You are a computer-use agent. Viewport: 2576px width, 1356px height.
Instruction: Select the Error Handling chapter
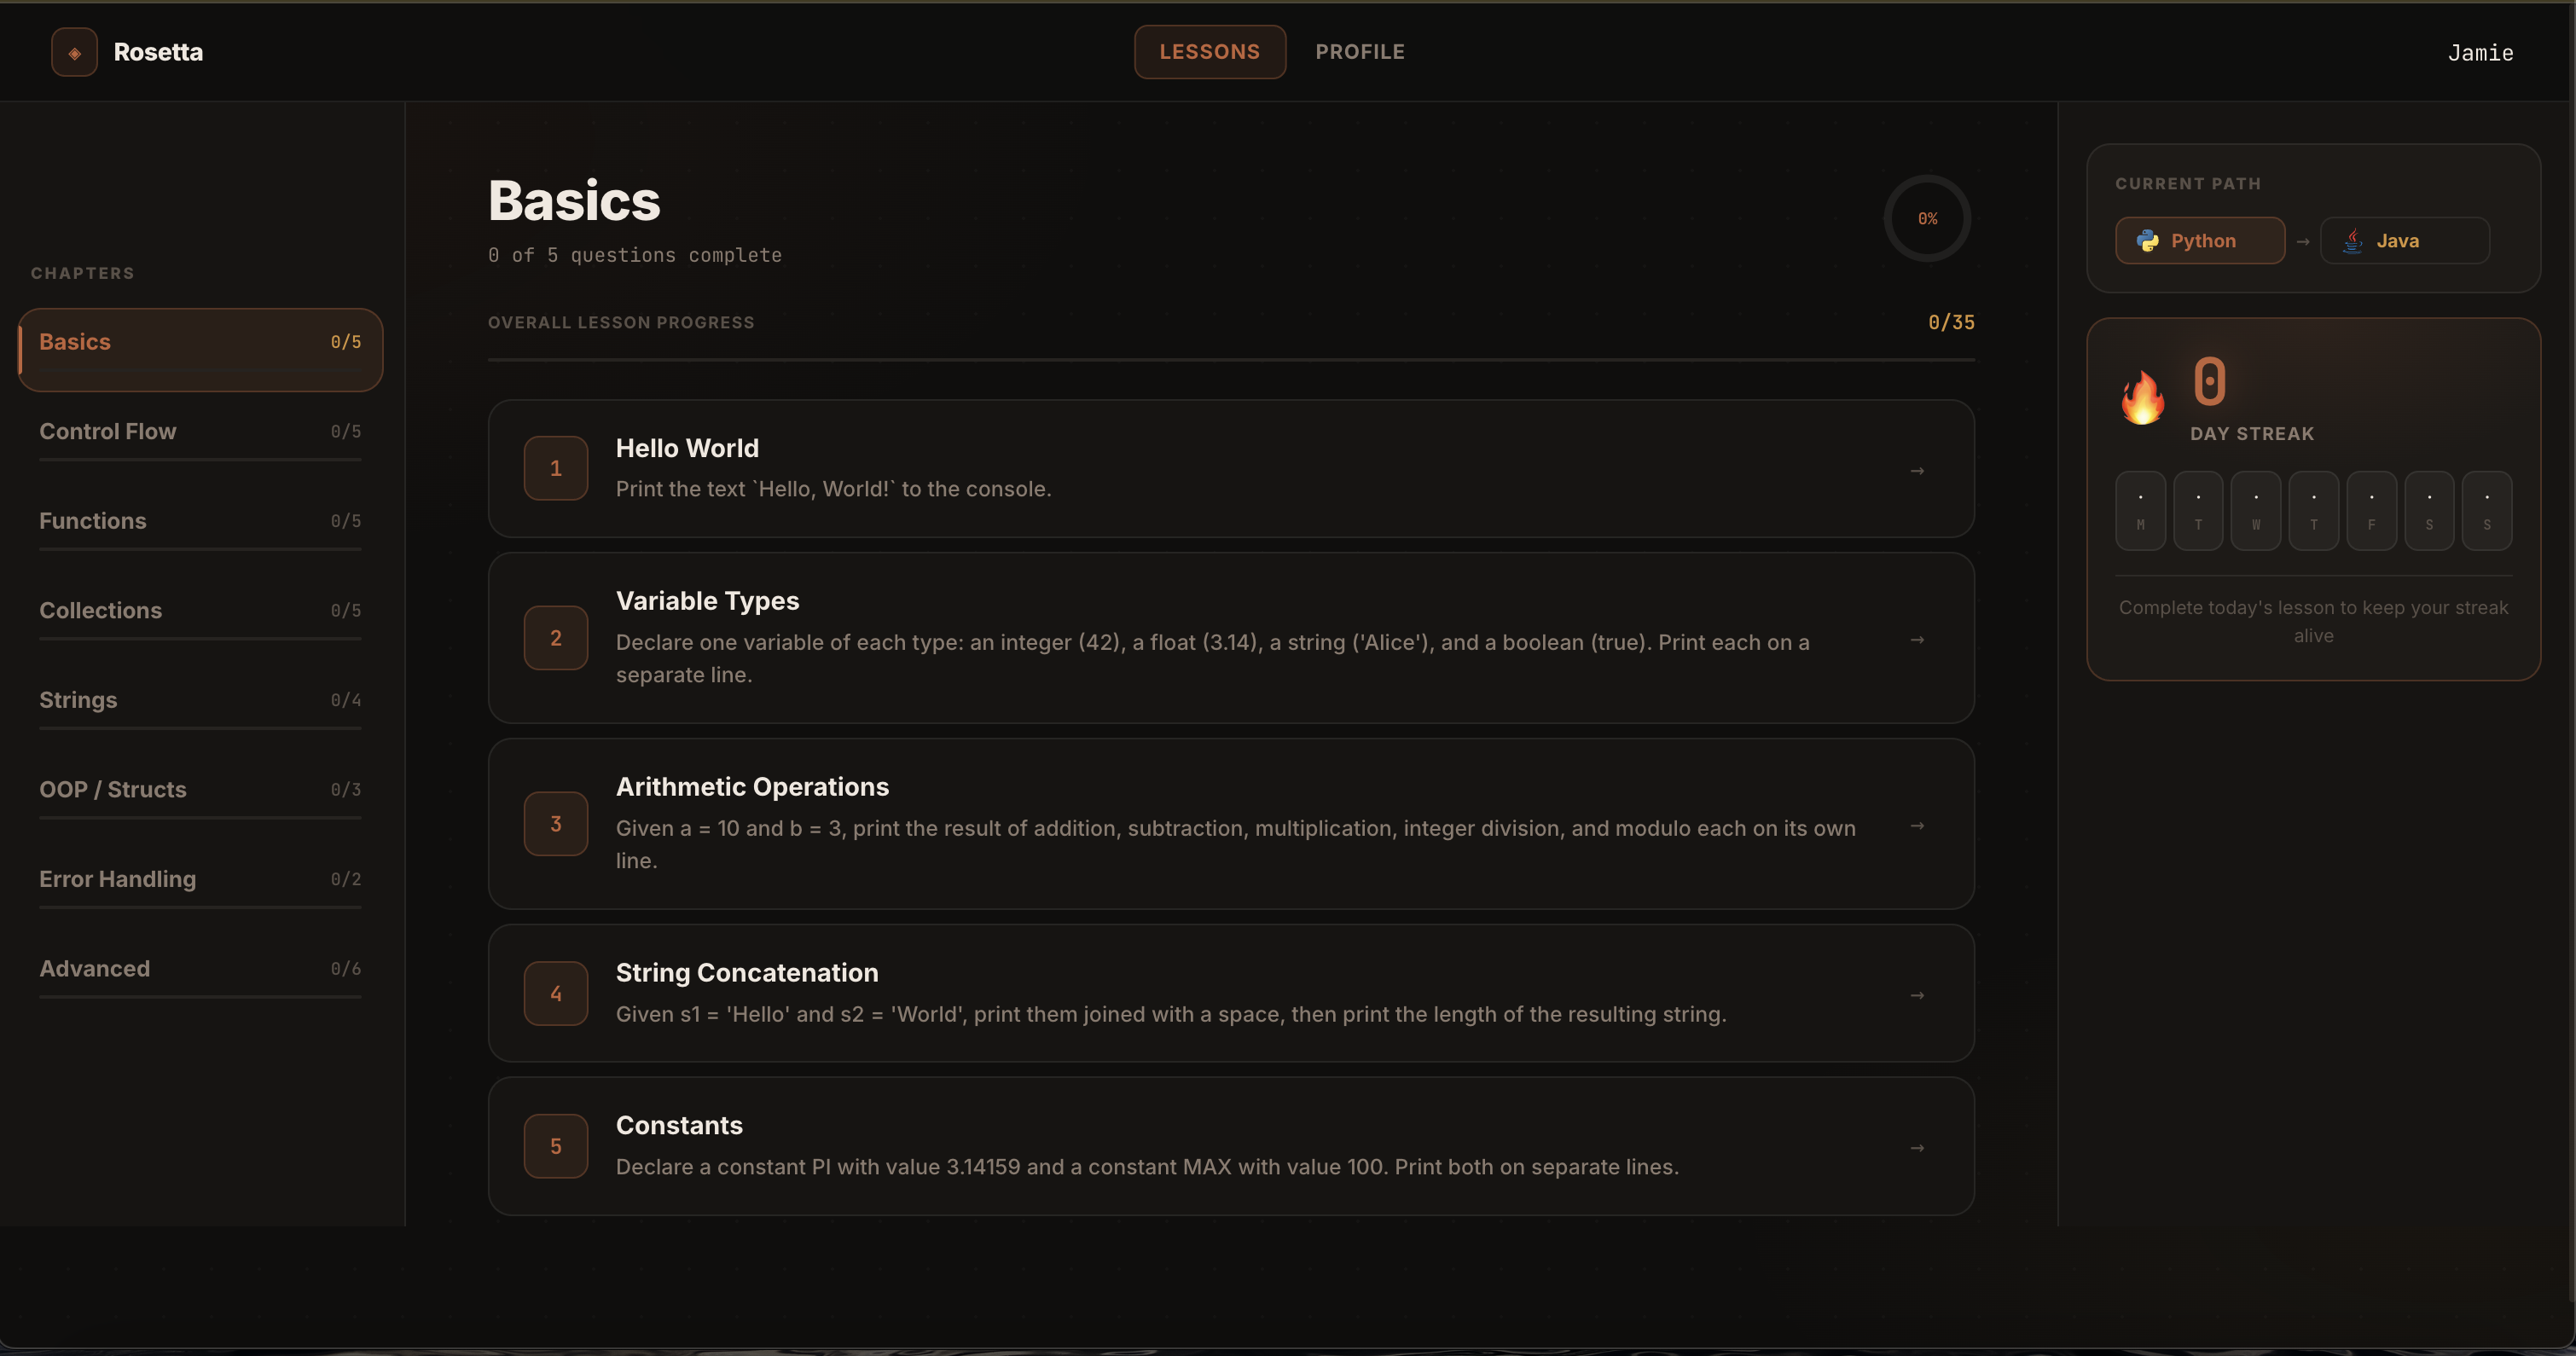(200, 879)
